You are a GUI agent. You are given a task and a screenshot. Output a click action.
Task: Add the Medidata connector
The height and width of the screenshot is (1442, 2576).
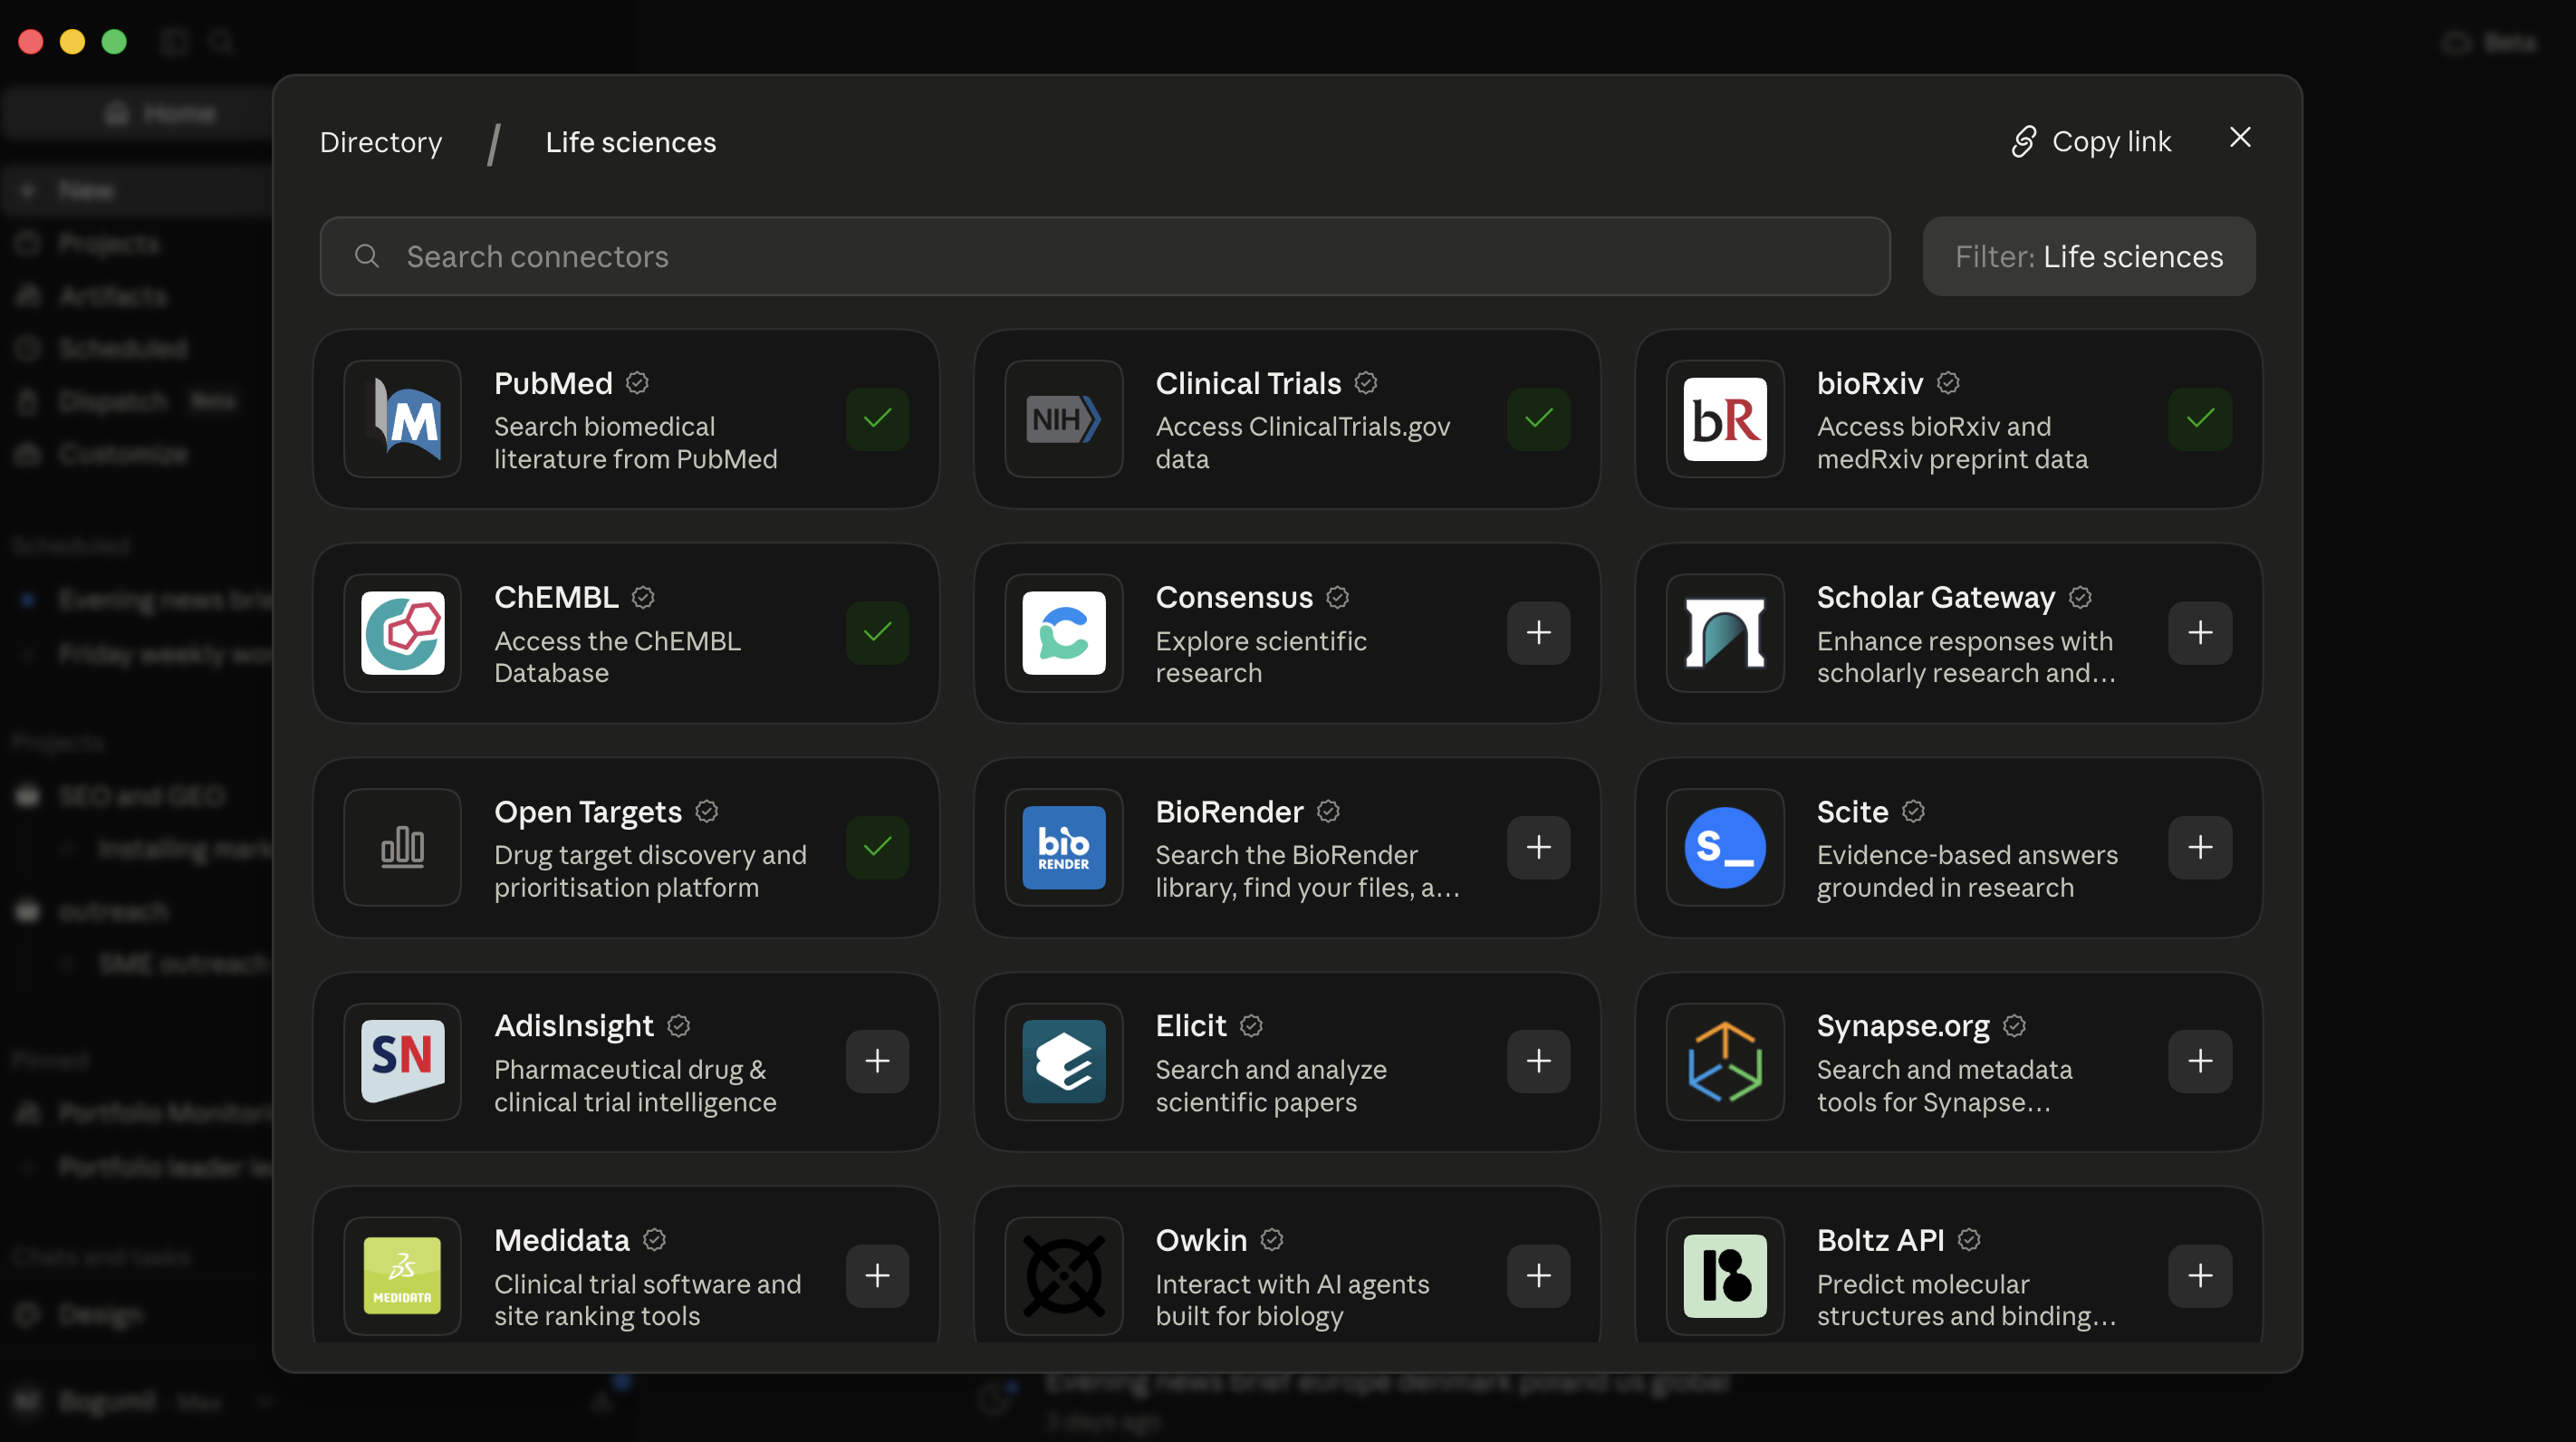tap(877, 1276)
